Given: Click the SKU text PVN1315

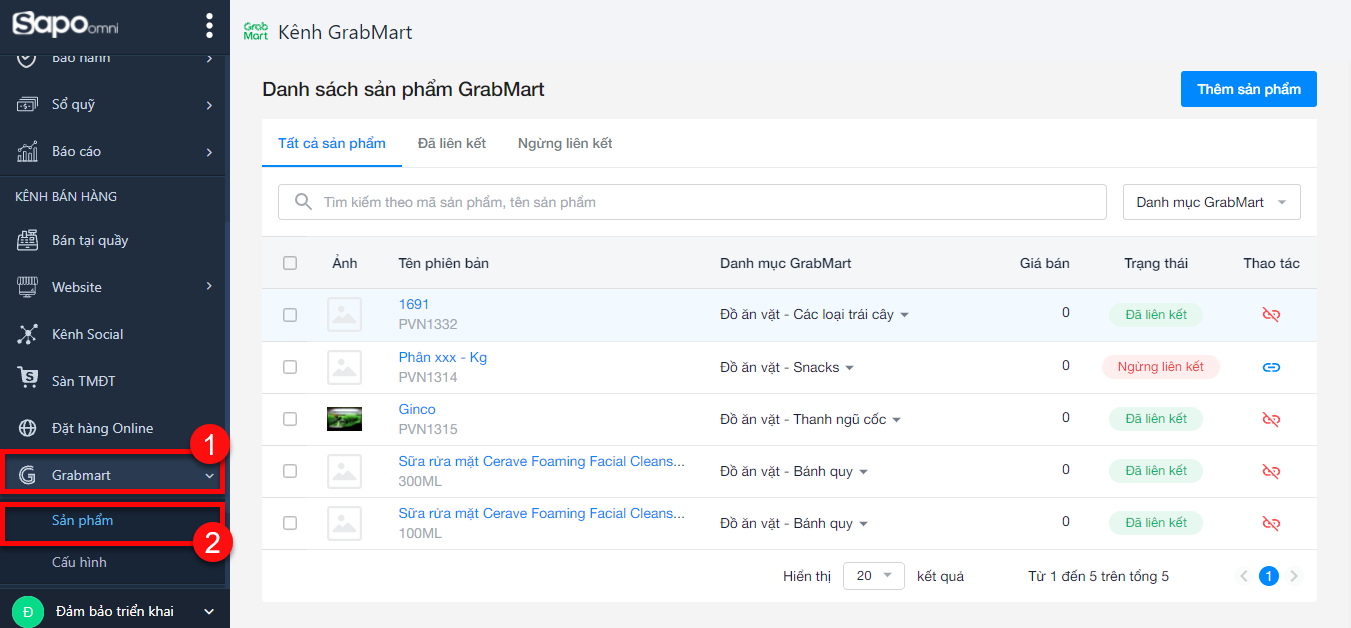Looking at the screenshot, I should pyautogui.click(x=428, y=429).
